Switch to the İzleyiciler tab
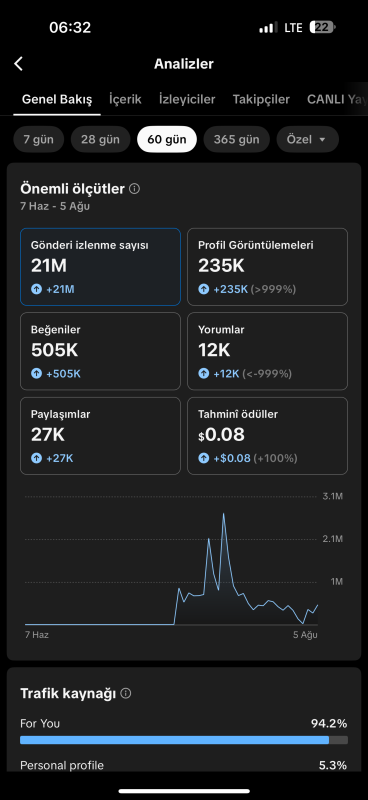 pyautogui.click(x=187, y=99)
